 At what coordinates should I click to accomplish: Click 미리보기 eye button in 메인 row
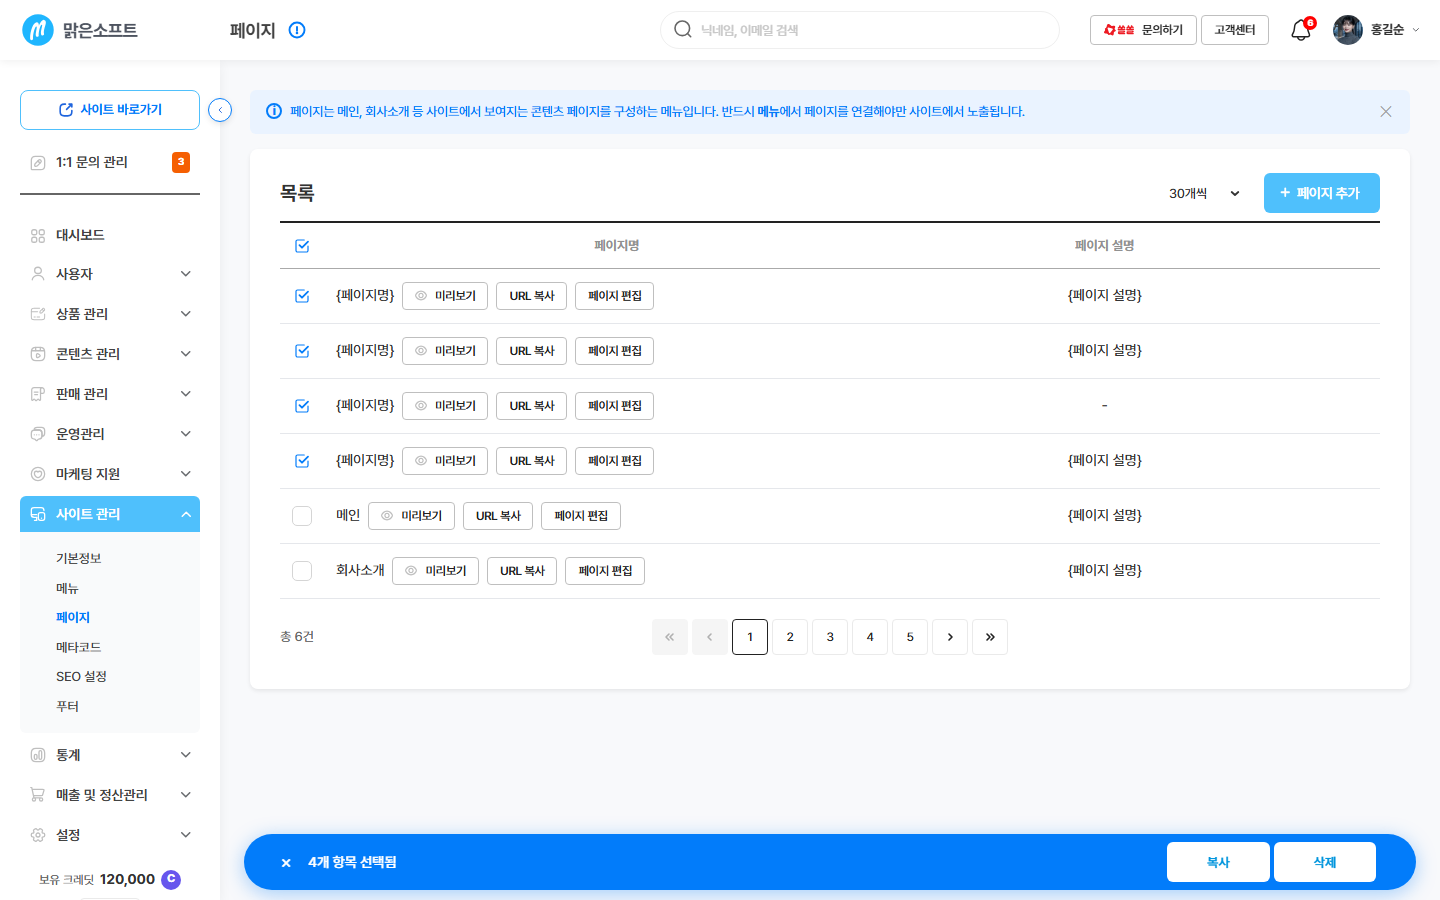point(412,516)
